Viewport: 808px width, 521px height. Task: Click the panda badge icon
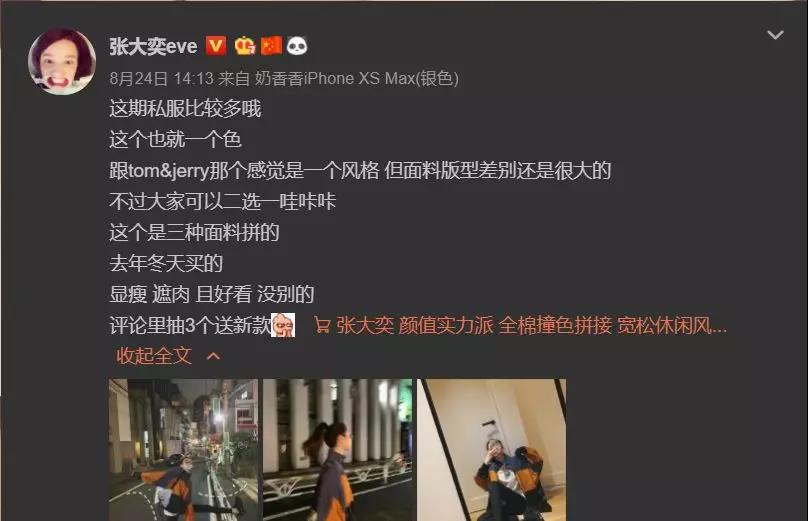(297, 46)
